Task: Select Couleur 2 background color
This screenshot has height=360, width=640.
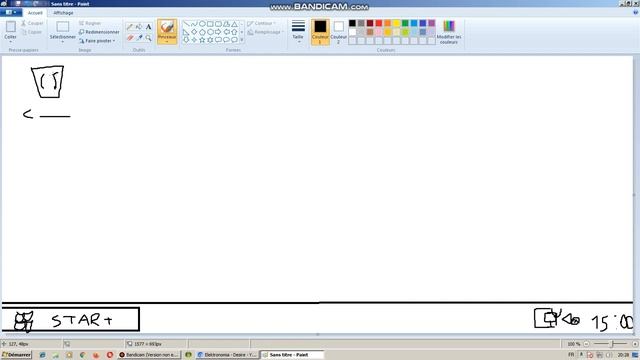Action: coord(338,31)
